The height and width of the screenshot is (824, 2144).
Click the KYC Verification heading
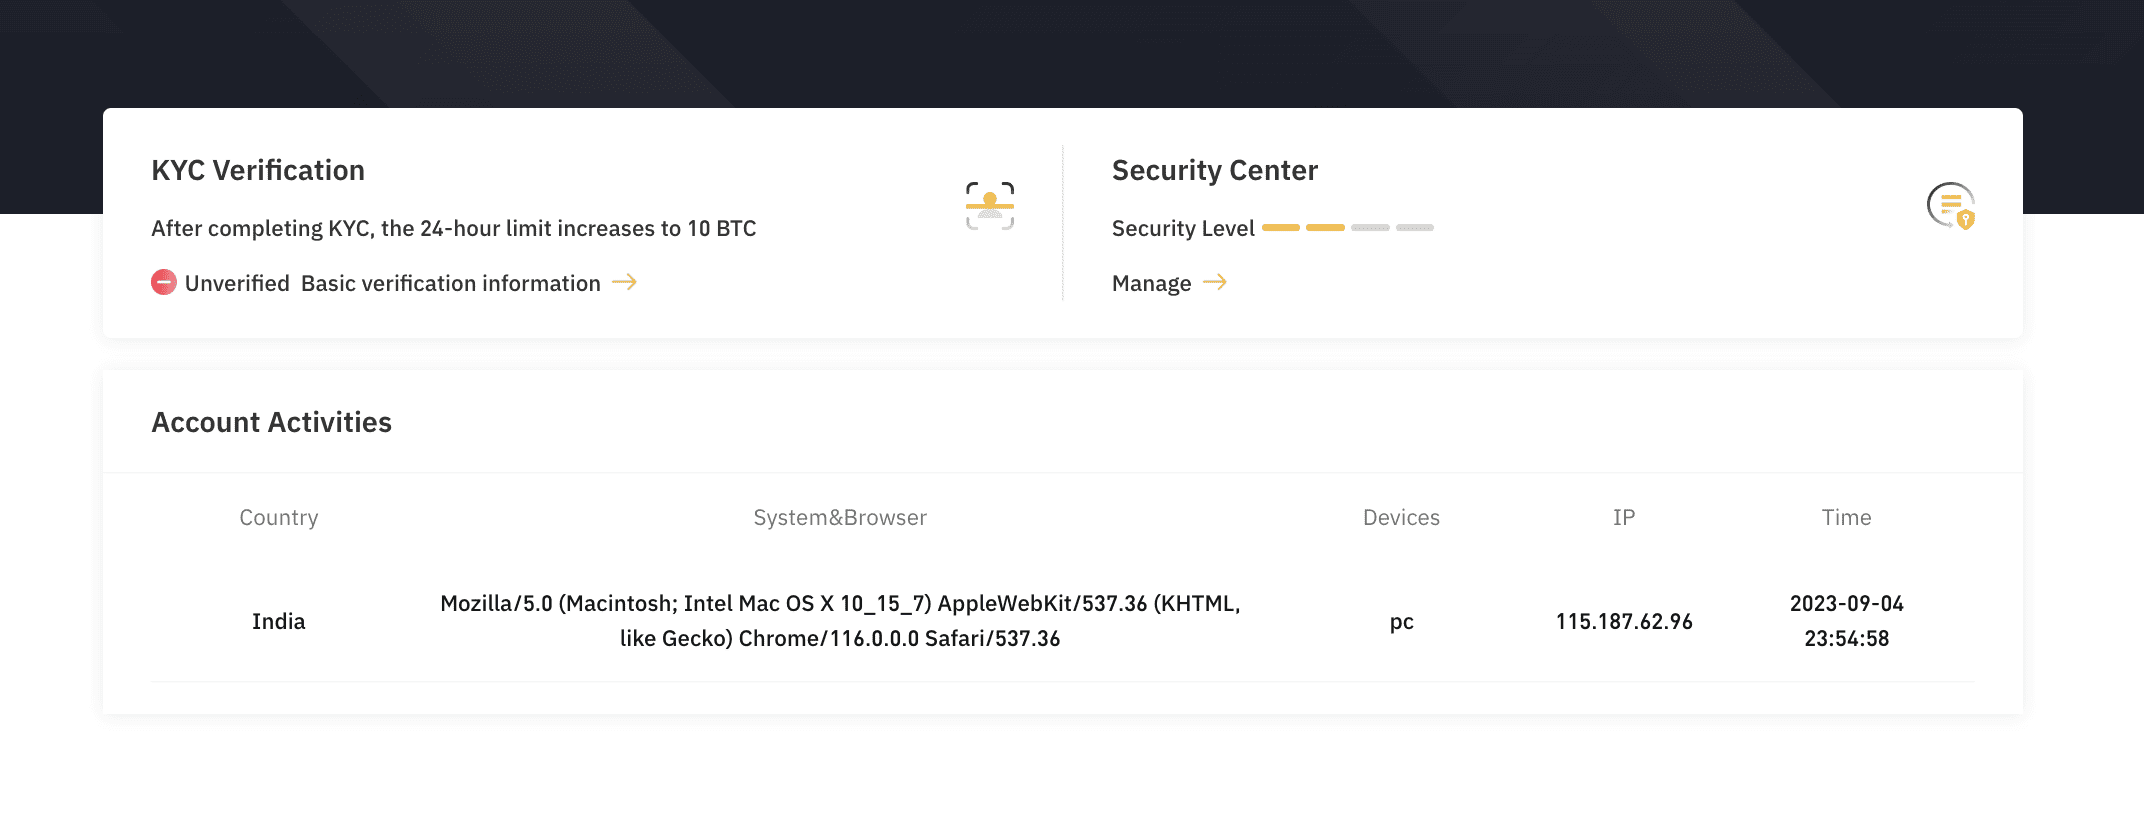(x=258, y=170)
